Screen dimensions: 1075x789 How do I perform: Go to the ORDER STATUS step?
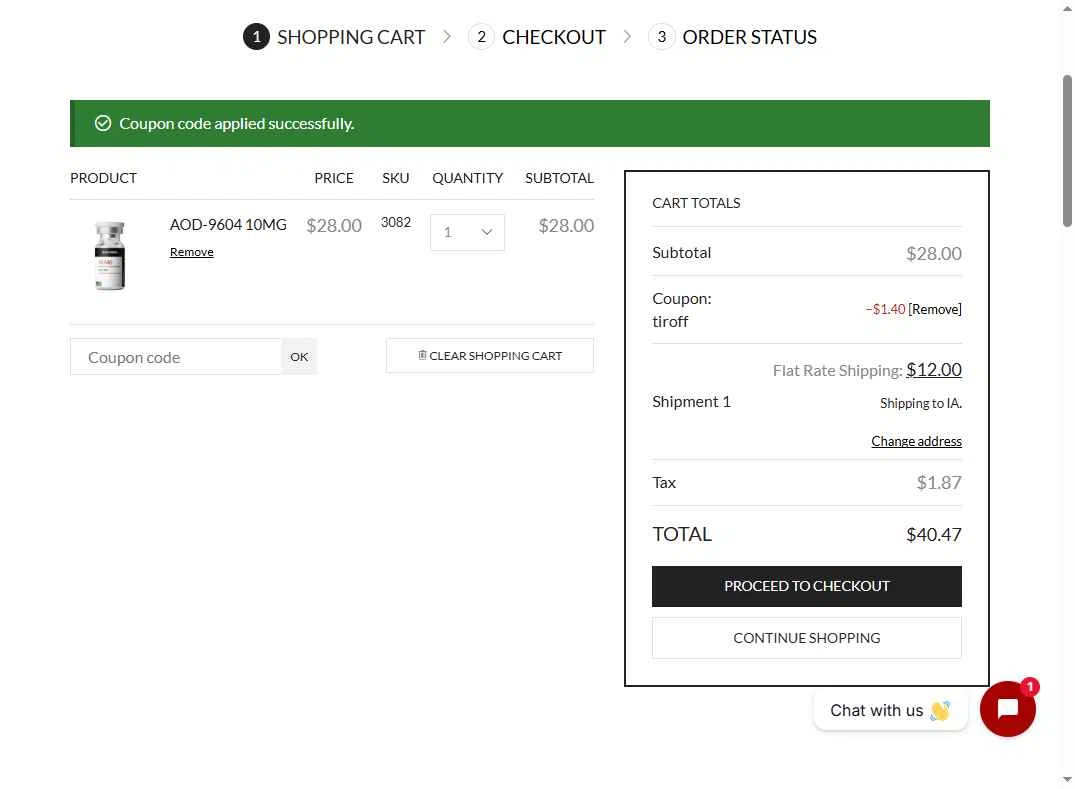[x=749, y=37]
